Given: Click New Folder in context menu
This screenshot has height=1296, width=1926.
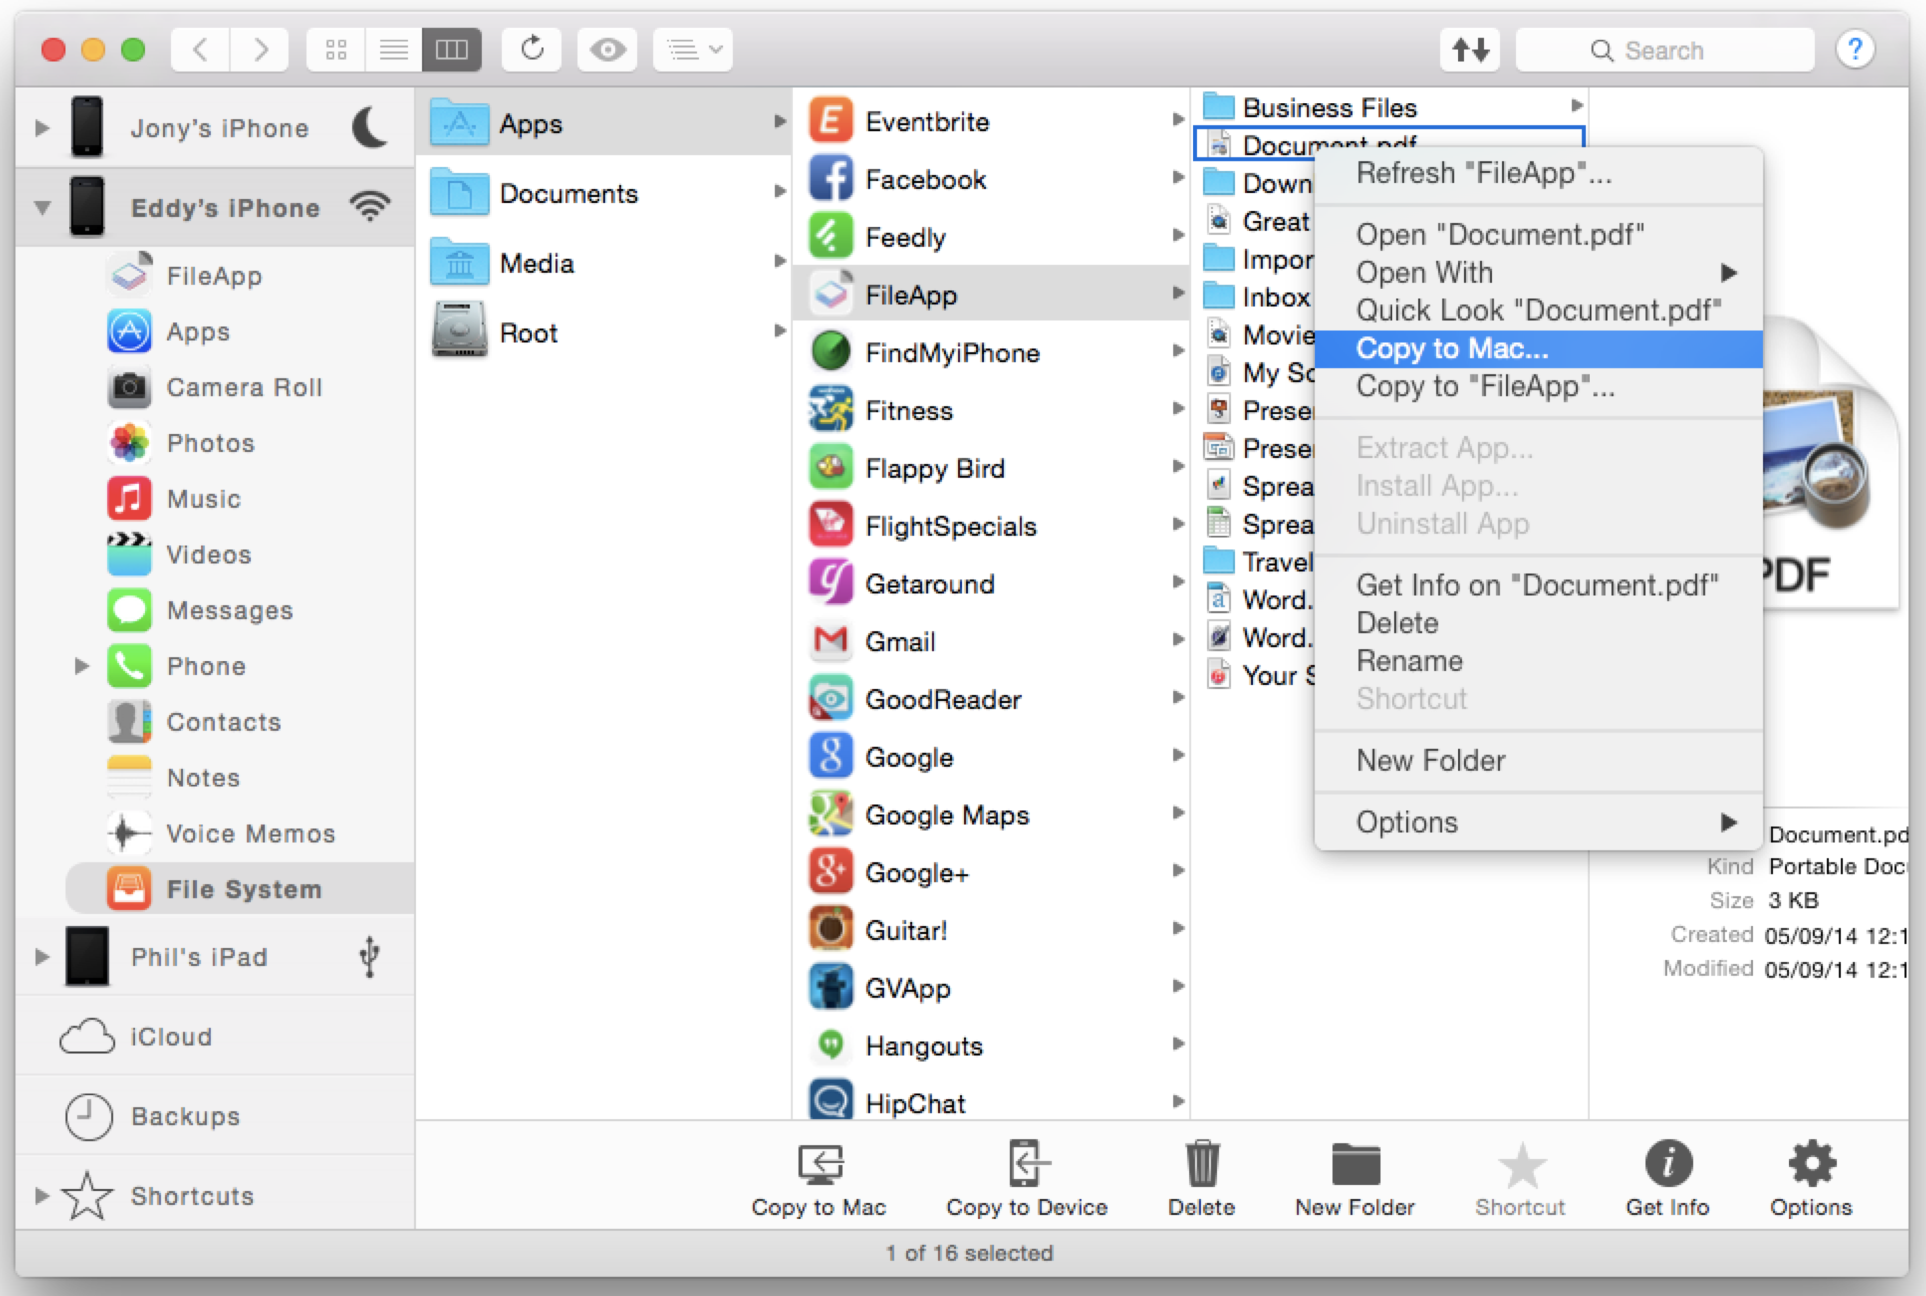Looking at the screenshot, I should 1429,758.
